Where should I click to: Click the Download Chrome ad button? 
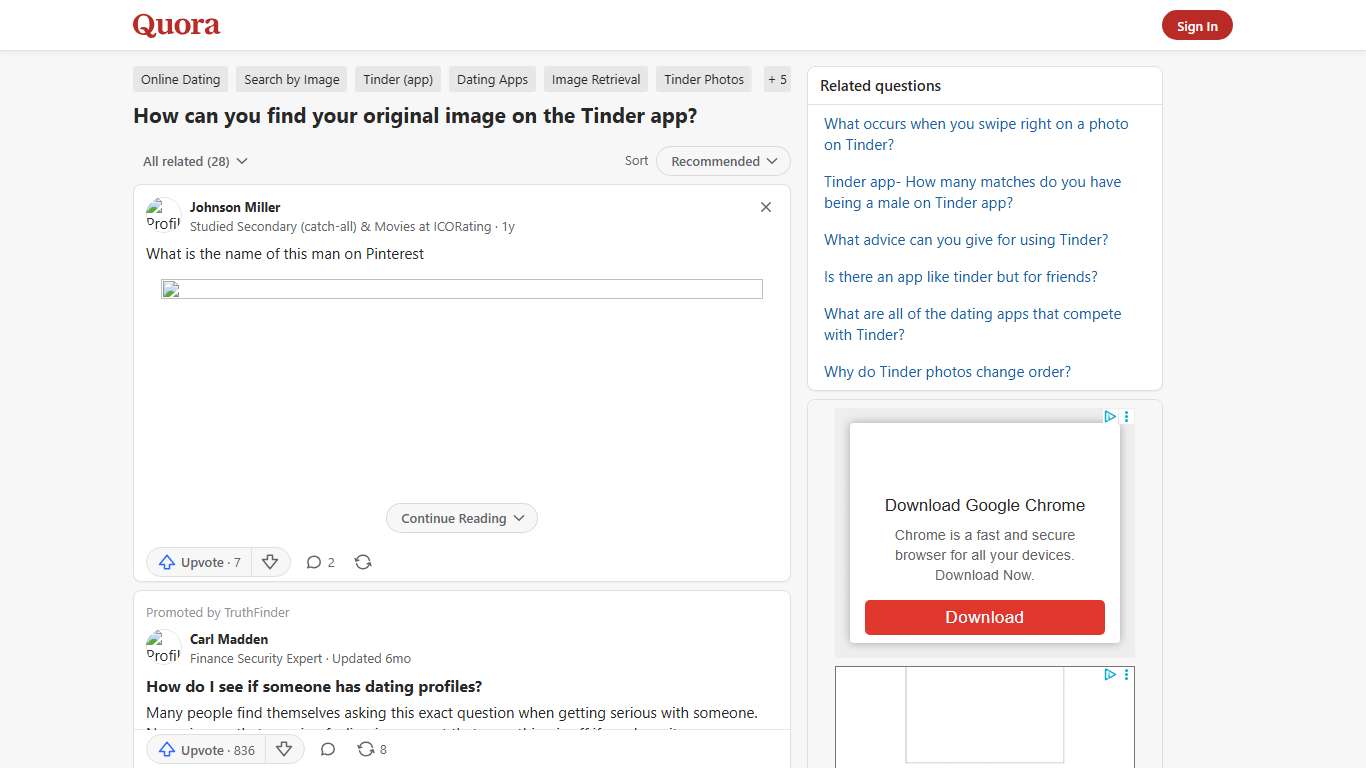pos(984,617)
